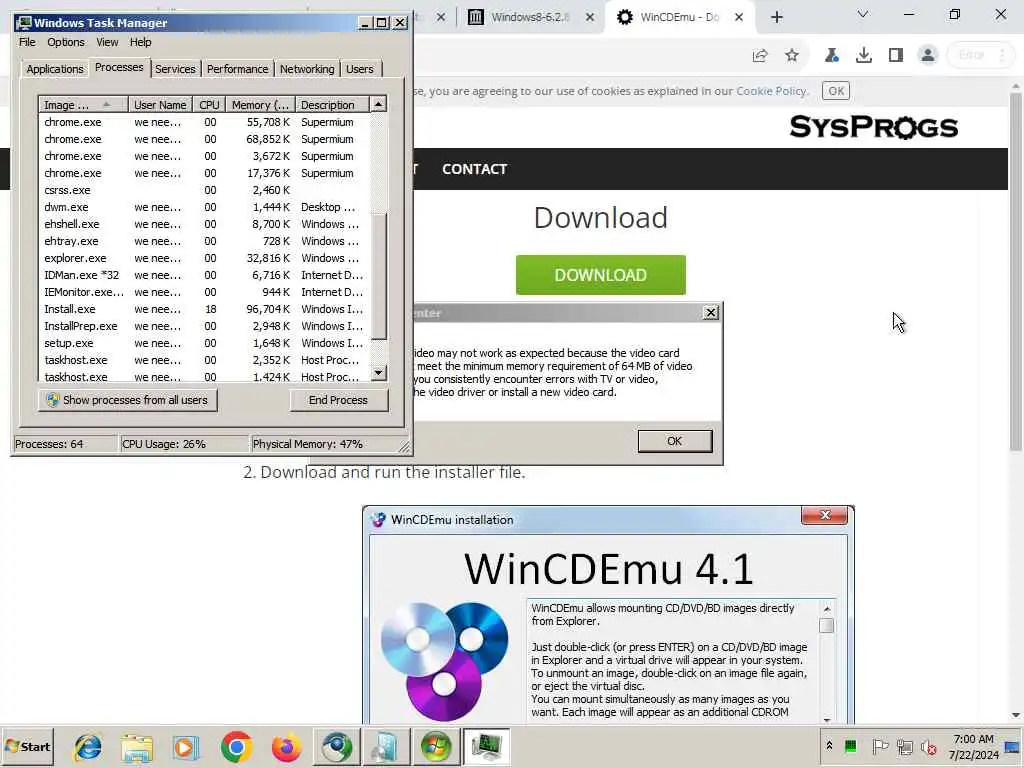The height and width of the screenshot is (768, 1024).
Task: Open the File menu in Task Manager
Action: point(27,42)
